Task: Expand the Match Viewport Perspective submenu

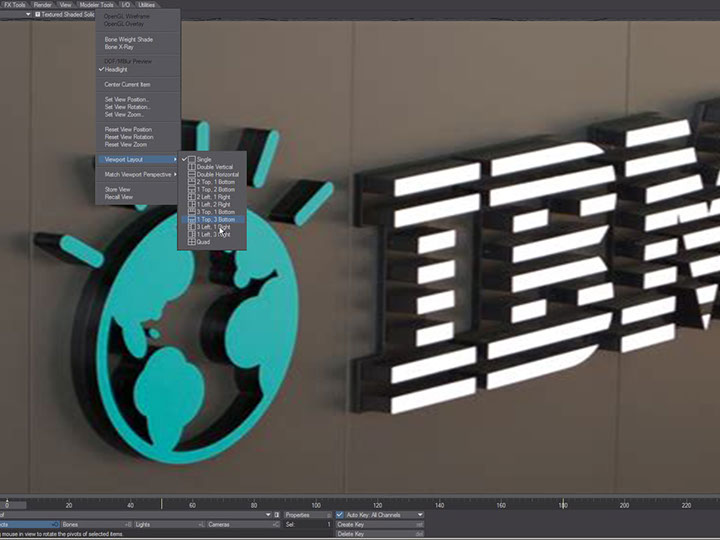Action: pyautogui.click(x=139, y=174)
